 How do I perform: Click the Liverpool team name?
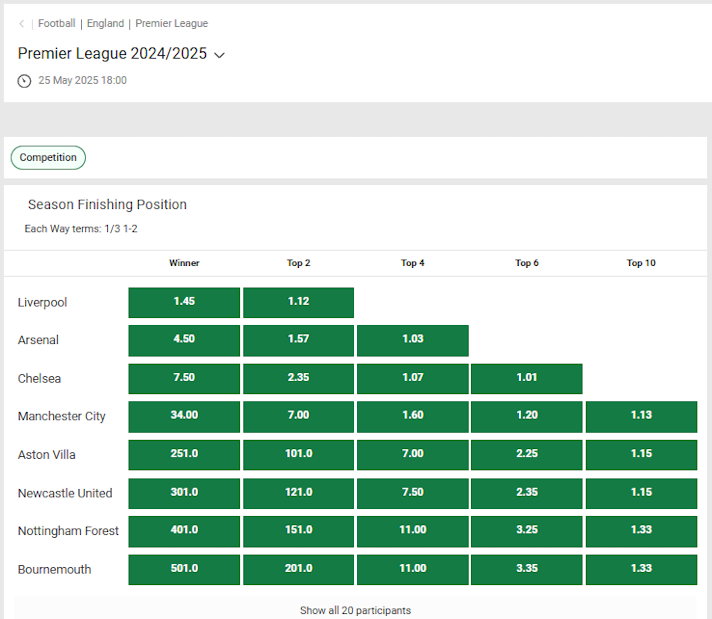pos(42,302)
